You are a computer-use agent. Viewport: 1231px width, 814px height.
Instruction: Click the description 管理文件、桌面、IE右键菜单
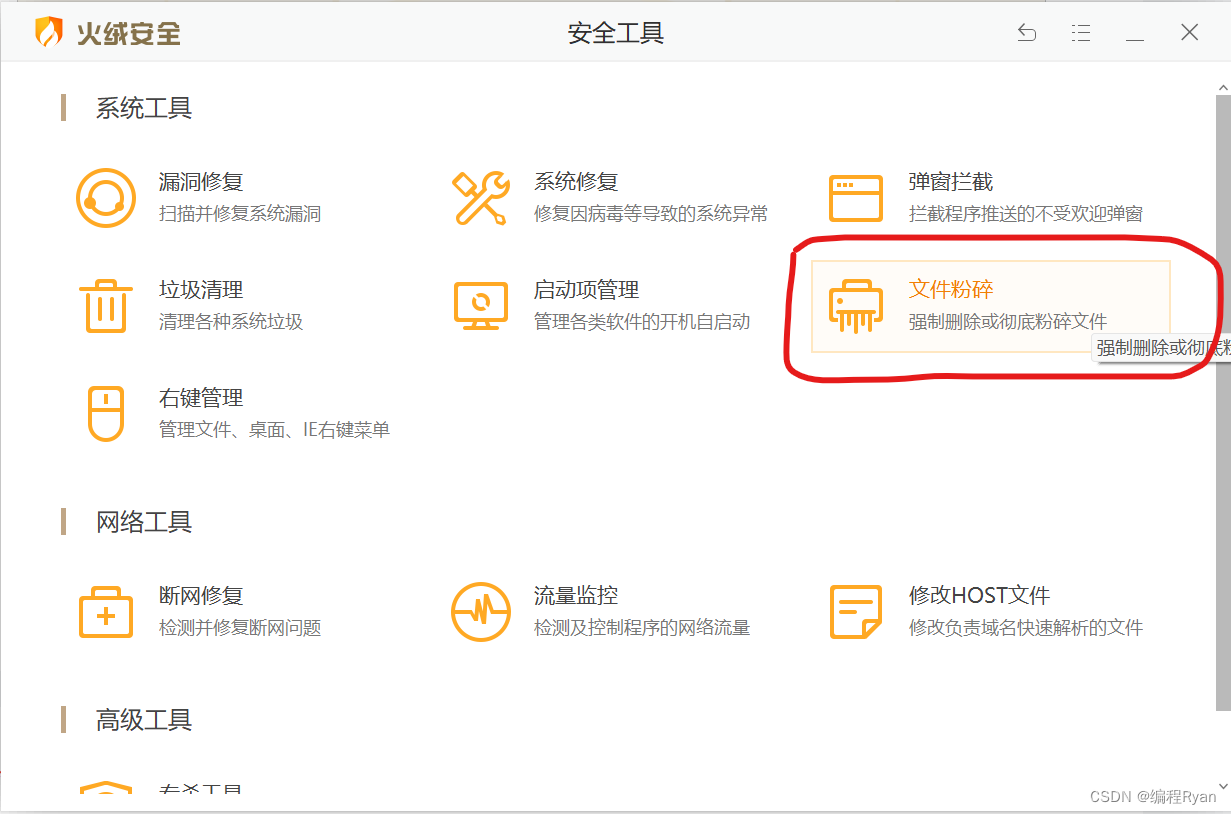(274, 430)
